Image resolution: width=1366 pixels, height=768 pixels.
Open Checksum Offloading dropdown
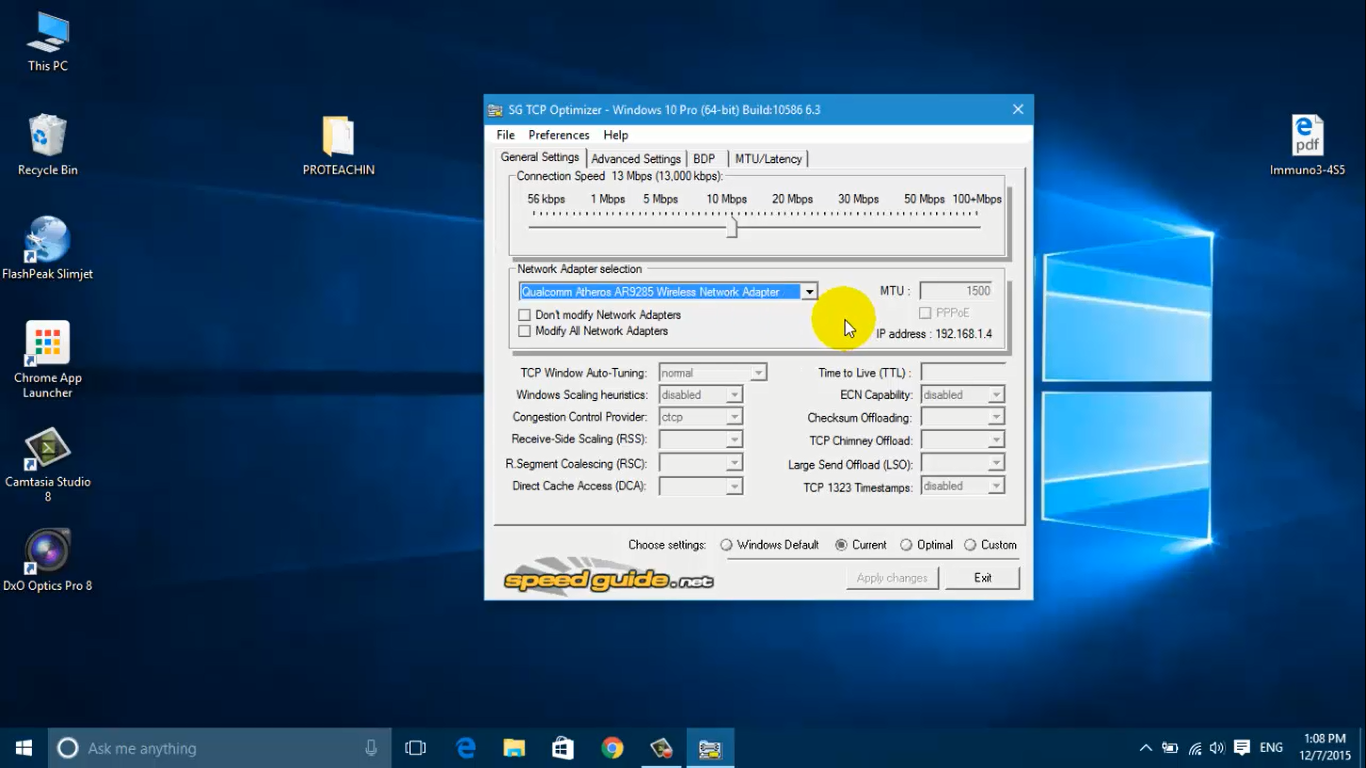click(x=996, y=417)
